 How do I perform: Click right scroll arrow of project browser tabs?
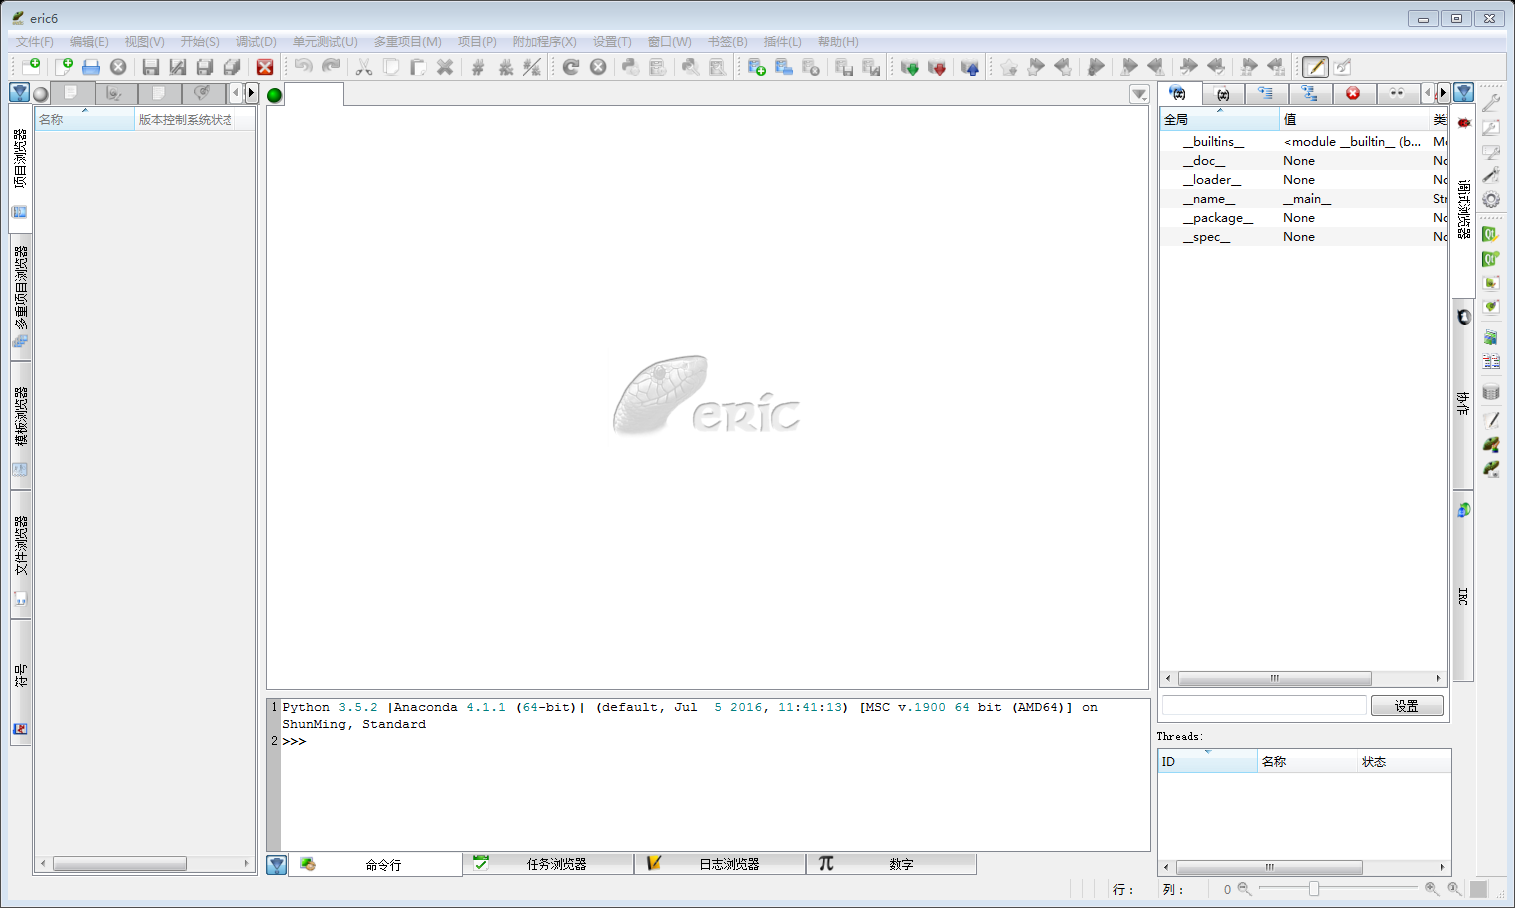(x=251, y=93)
